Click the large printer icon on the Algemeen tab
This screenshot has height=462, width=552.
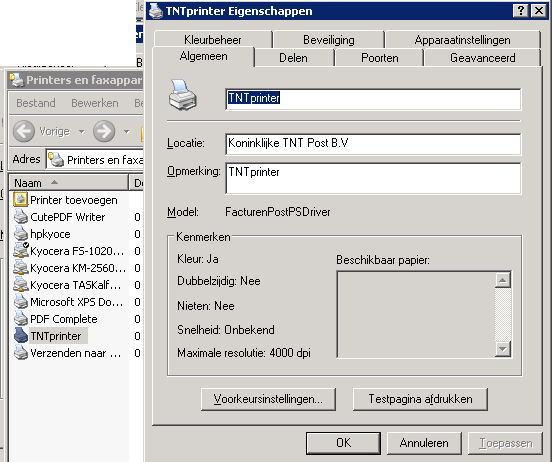click(182, 96)
